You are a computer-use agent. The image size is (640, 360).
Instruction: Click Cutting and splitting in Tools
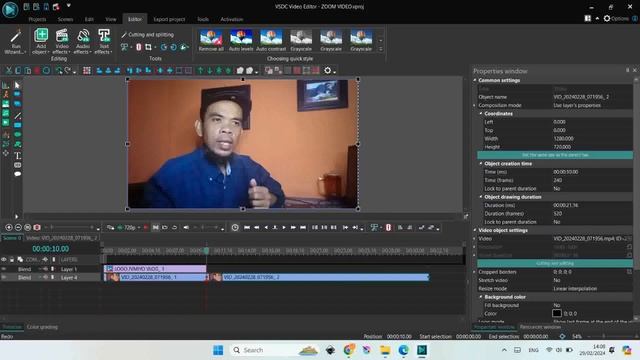tap(147, 35)
